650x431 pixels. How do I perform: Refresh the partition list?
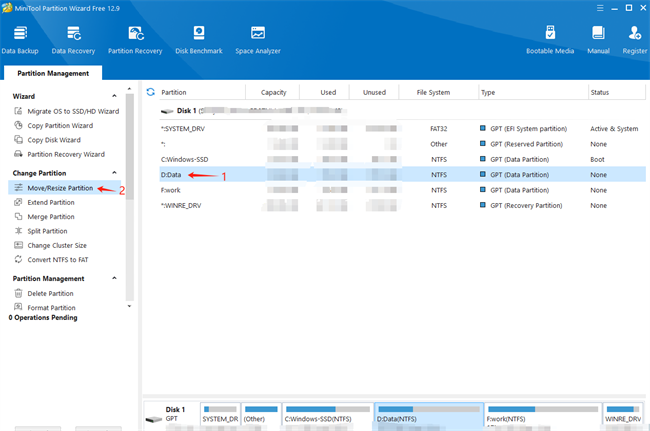(x=151, y=92)
